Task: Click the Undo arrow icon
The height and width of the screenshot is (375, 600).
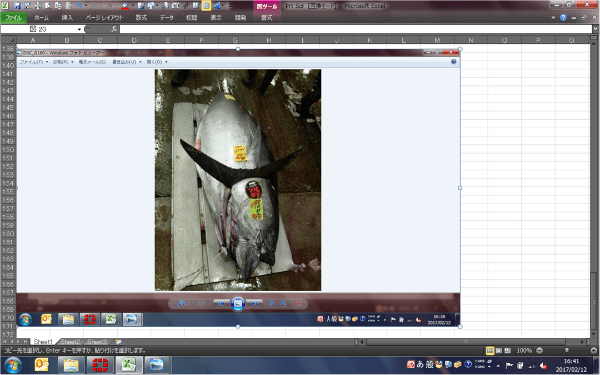Action: click(79, 6)
